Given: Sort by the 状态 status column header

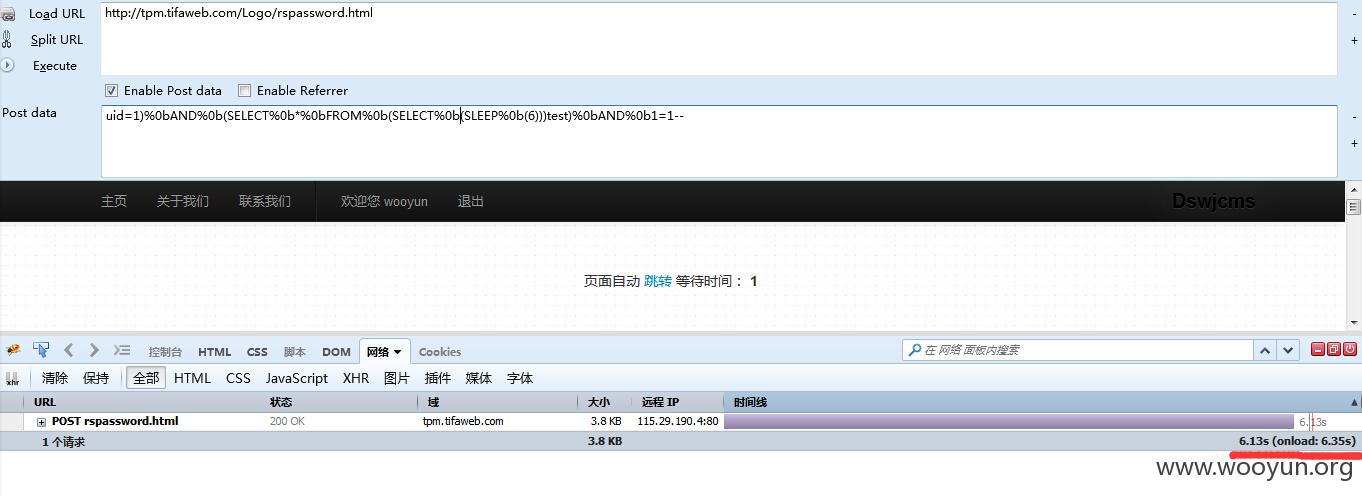Looking at the screenshot, I should [x=341, y=402].
